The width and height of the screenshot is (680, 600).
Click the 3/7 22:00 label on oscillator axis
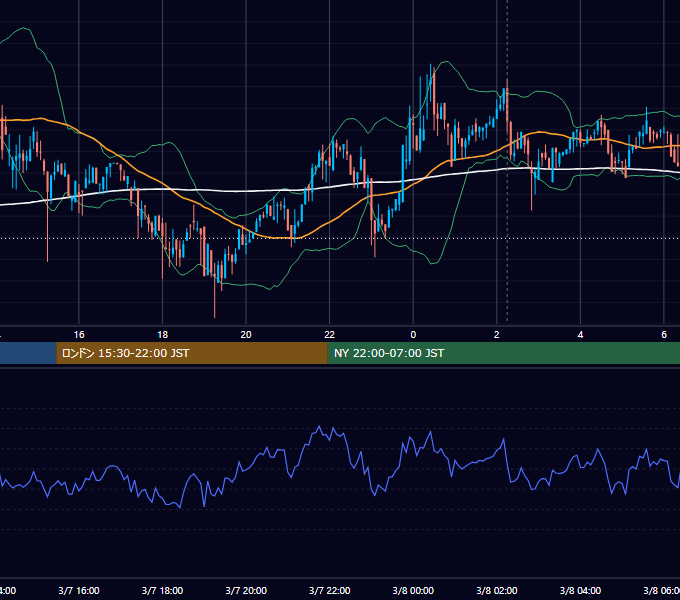[x=330, y=590]
